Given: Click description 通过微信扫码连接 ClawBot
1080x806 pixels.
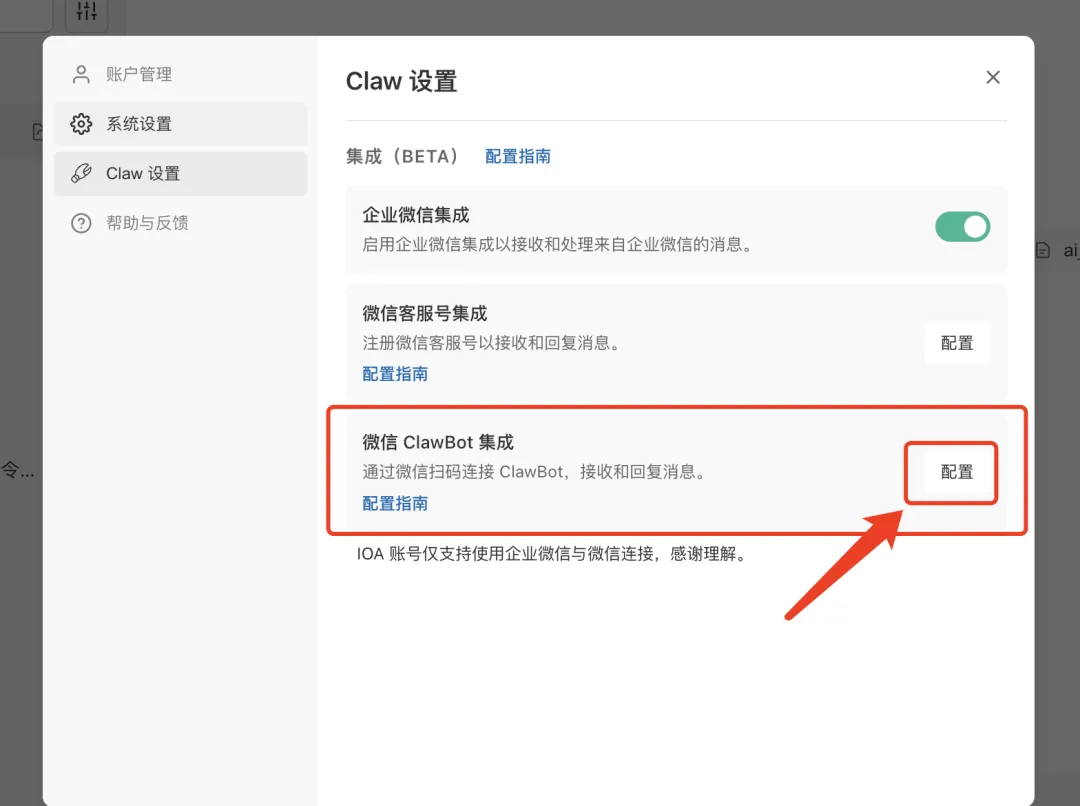Looking at the screenshot, I should [534, 472].
